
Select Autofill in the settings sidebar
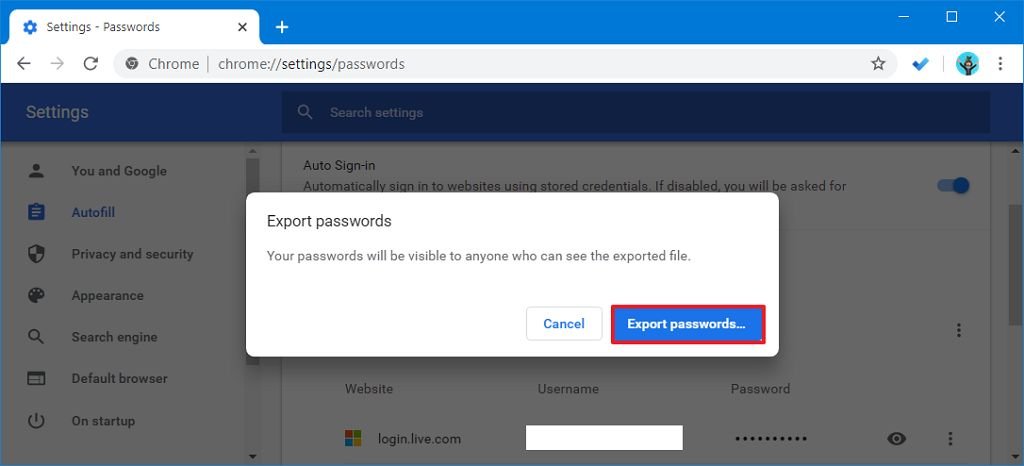point(93,212)
